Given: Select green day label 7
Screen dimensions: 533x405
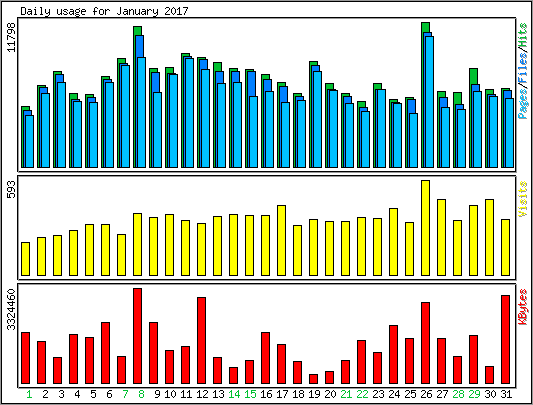Looking at the screenshot, I should [125, 394].
